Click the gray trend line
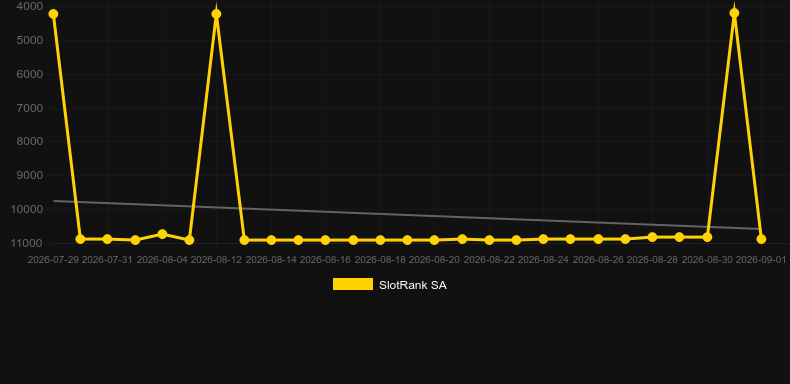Screen dimensions: 790x384 [x=407, y=215]
